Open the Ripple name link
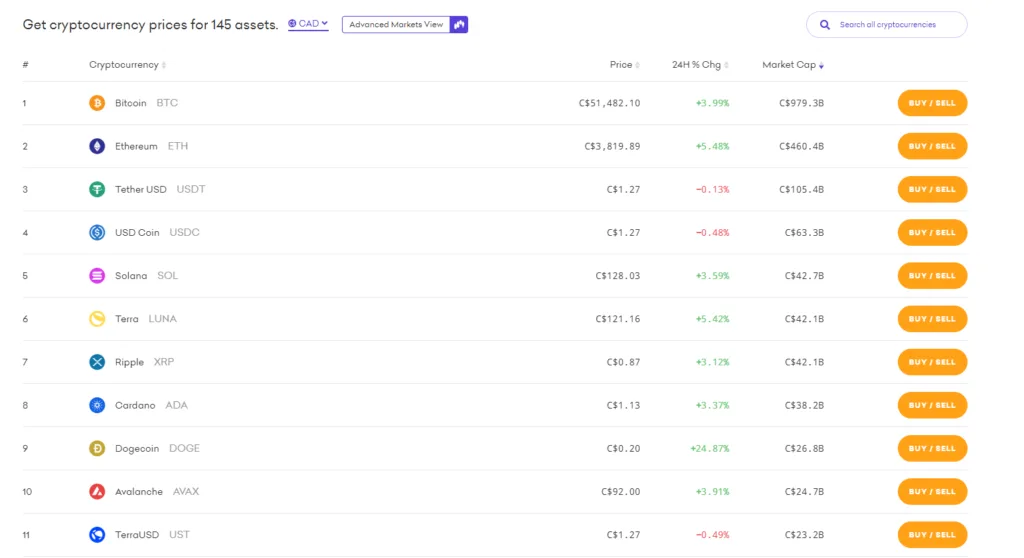Screen dimensions: 1024x558 point(129,362)
